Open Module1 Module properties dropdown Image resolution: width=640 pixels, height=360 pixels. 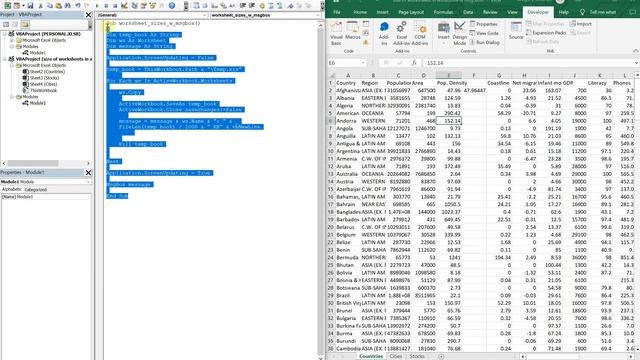[x=88, y=182]
